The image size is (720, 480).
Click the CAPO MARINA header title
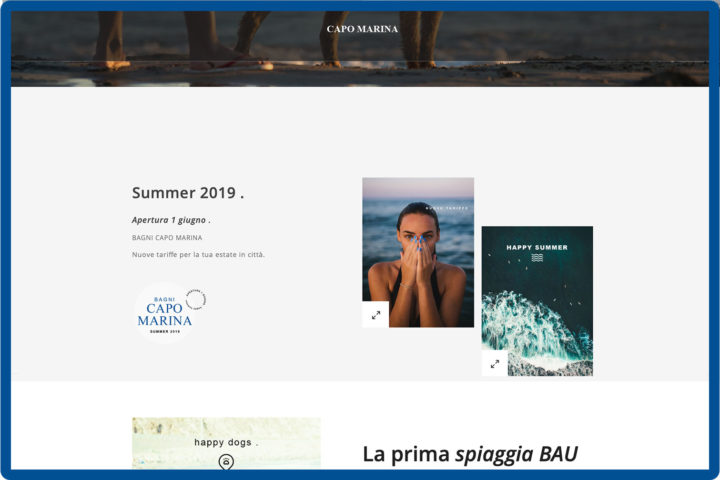[x=362, y=29]
